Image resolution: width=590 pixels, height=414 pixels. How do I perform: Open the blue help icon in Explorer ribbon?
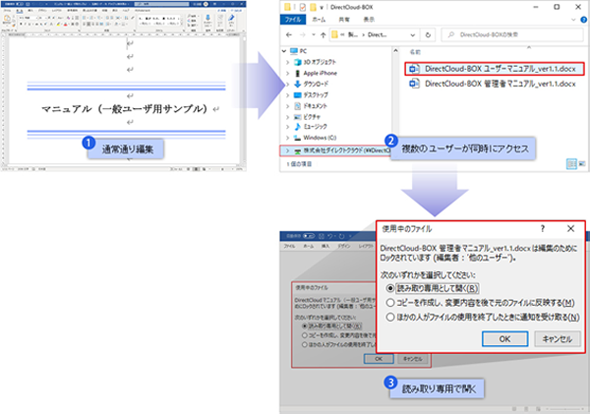[x=584, y=20]
